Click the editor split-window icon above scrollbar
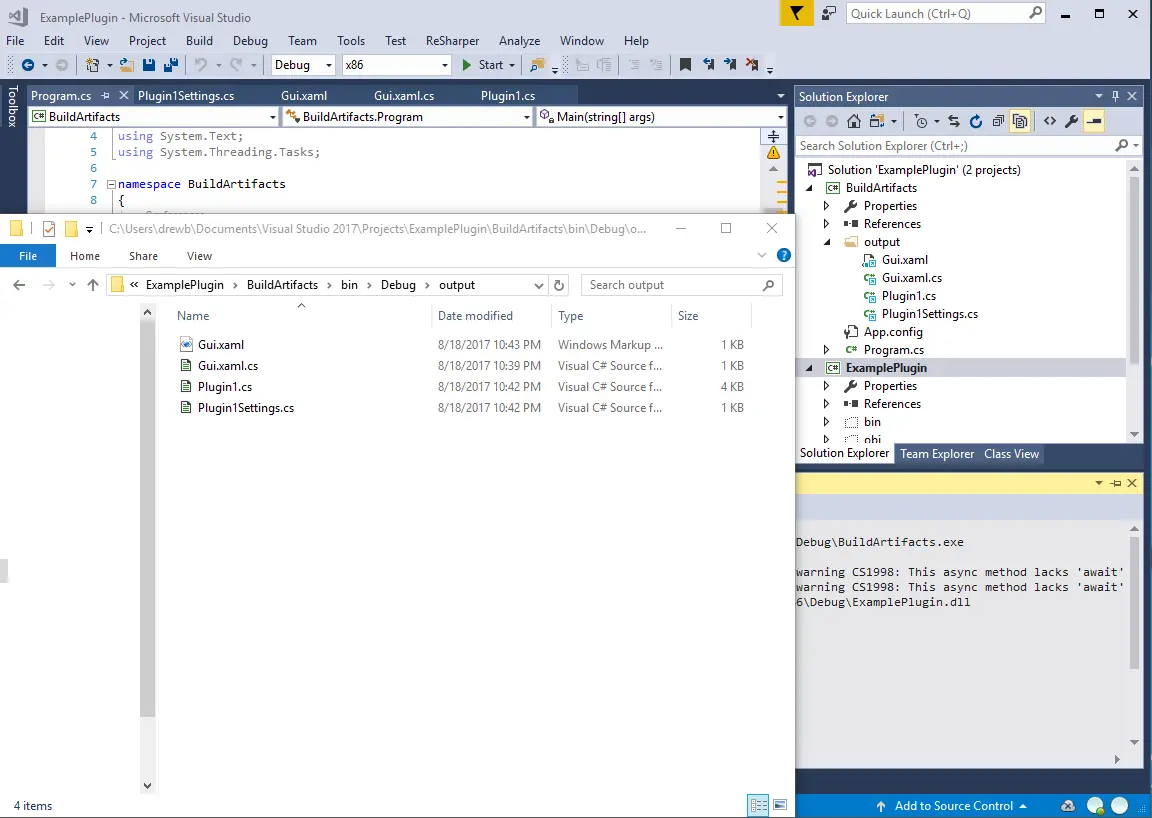Screen dimensions: 1152x818 (x=773, y=137)
